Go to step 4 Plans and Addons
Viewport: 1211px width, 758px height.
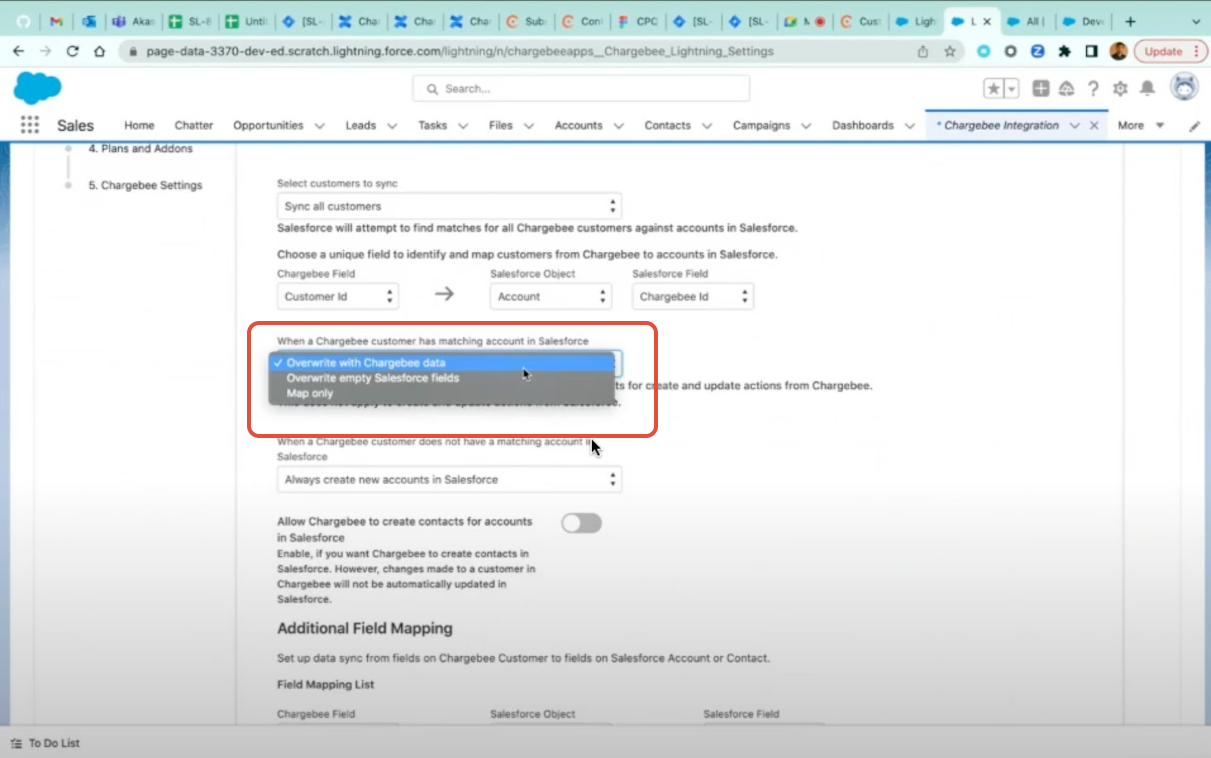pyautogui.click(x=139, y=149)
